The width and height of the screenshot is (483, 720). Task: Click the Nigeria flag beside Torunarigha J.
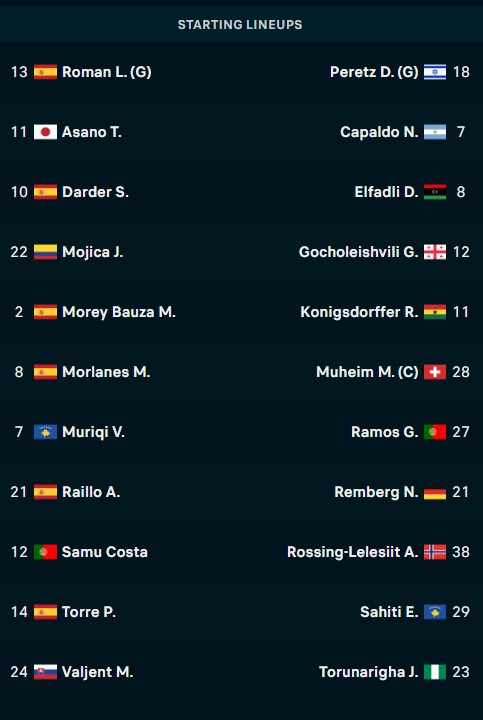click(x=435, y=672)
